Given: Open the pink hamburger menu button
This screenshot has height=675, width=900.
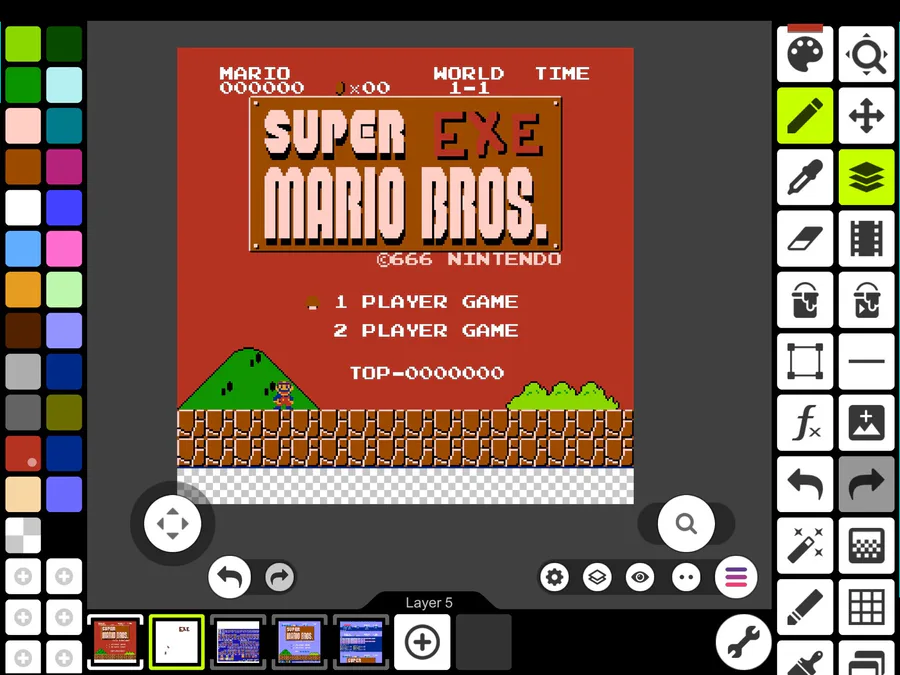Looking at the screenshot, I should pyautogui.click(x=736, y=577).
